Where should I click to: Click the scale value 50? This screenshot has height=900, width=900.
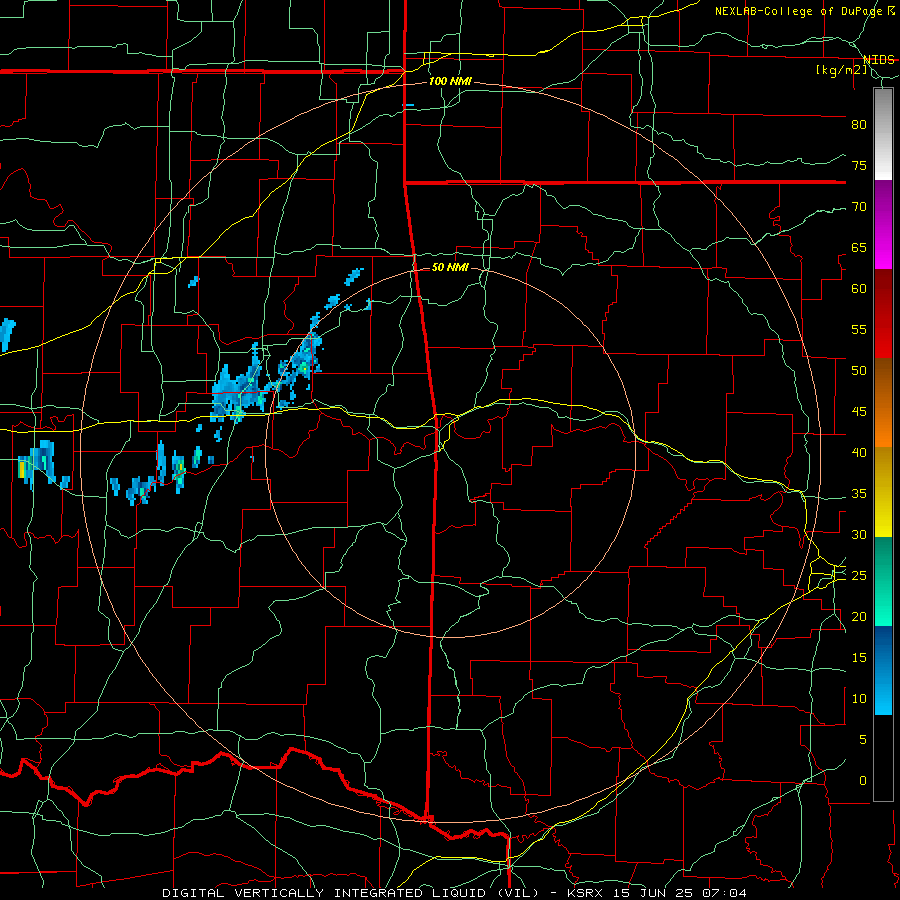(859, 370)
